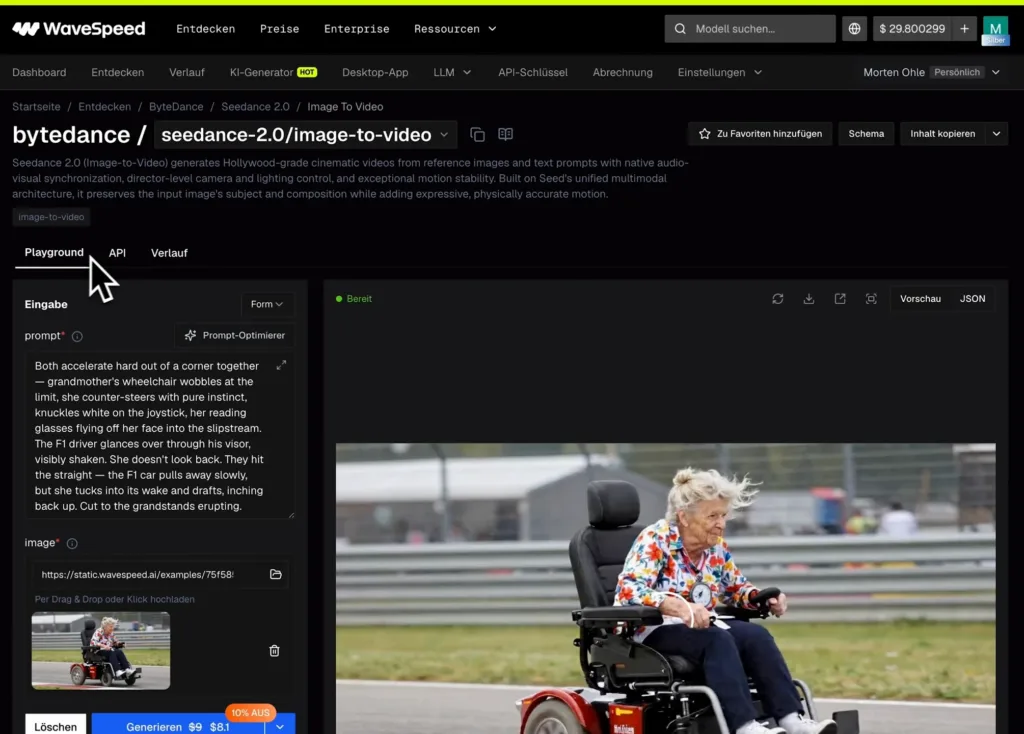Switch to the Verlauf tab below the title

[169, 253]
